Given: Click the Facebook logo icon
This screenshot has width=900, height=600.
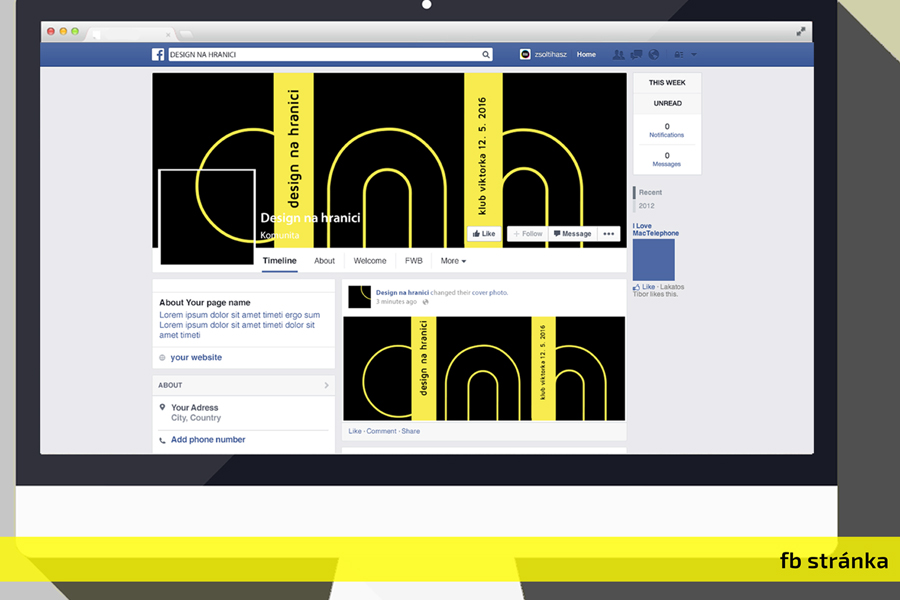Looking at the screenshot, I should pyautogui.click(x=158, y=55).
